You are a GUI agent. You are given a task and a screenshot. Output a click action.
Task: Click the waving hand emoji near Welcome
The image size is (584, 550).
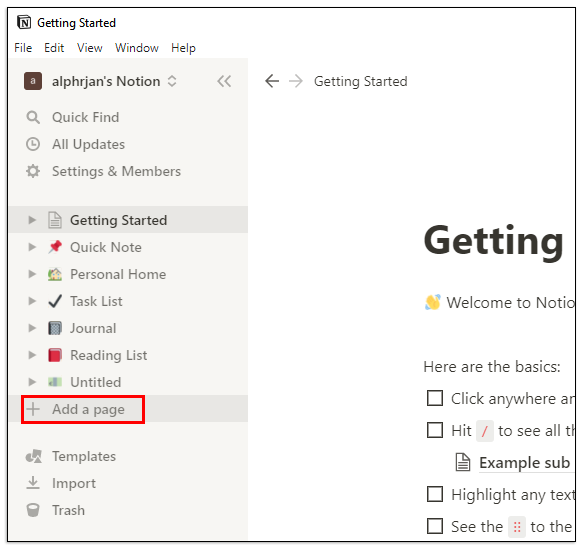click(x=433, y=302)
